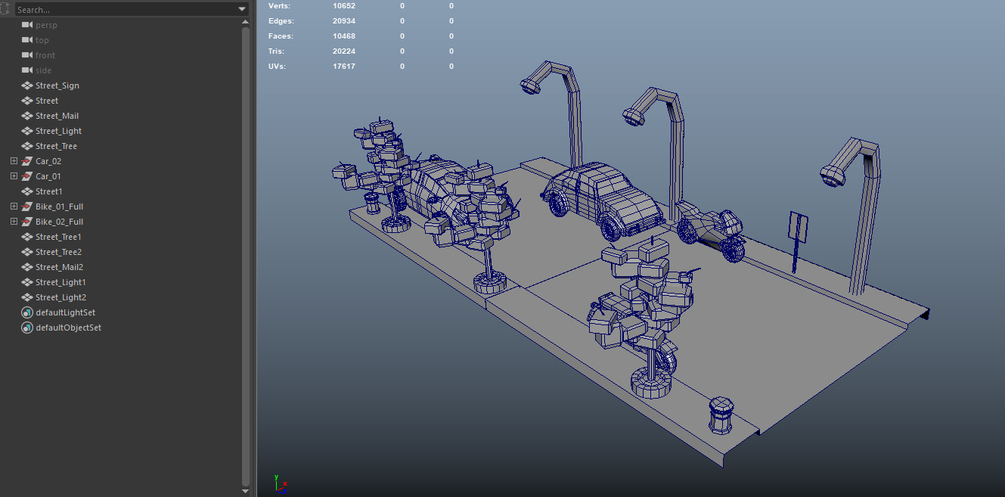Image resolution: width=1005 pixels, height=497 pixels.
Task: Select the Bike_02_Full label
Action: point(59,222)
